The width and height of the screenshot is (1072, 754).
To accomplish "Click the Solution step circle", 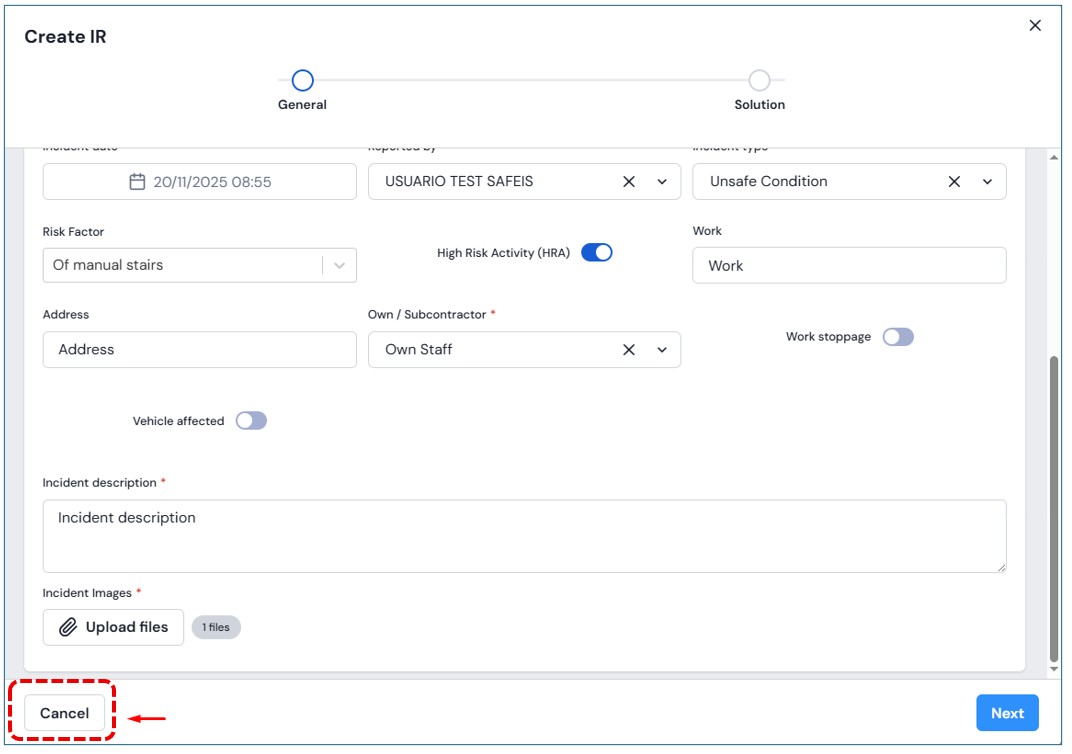I will click(x=759, y=80).
